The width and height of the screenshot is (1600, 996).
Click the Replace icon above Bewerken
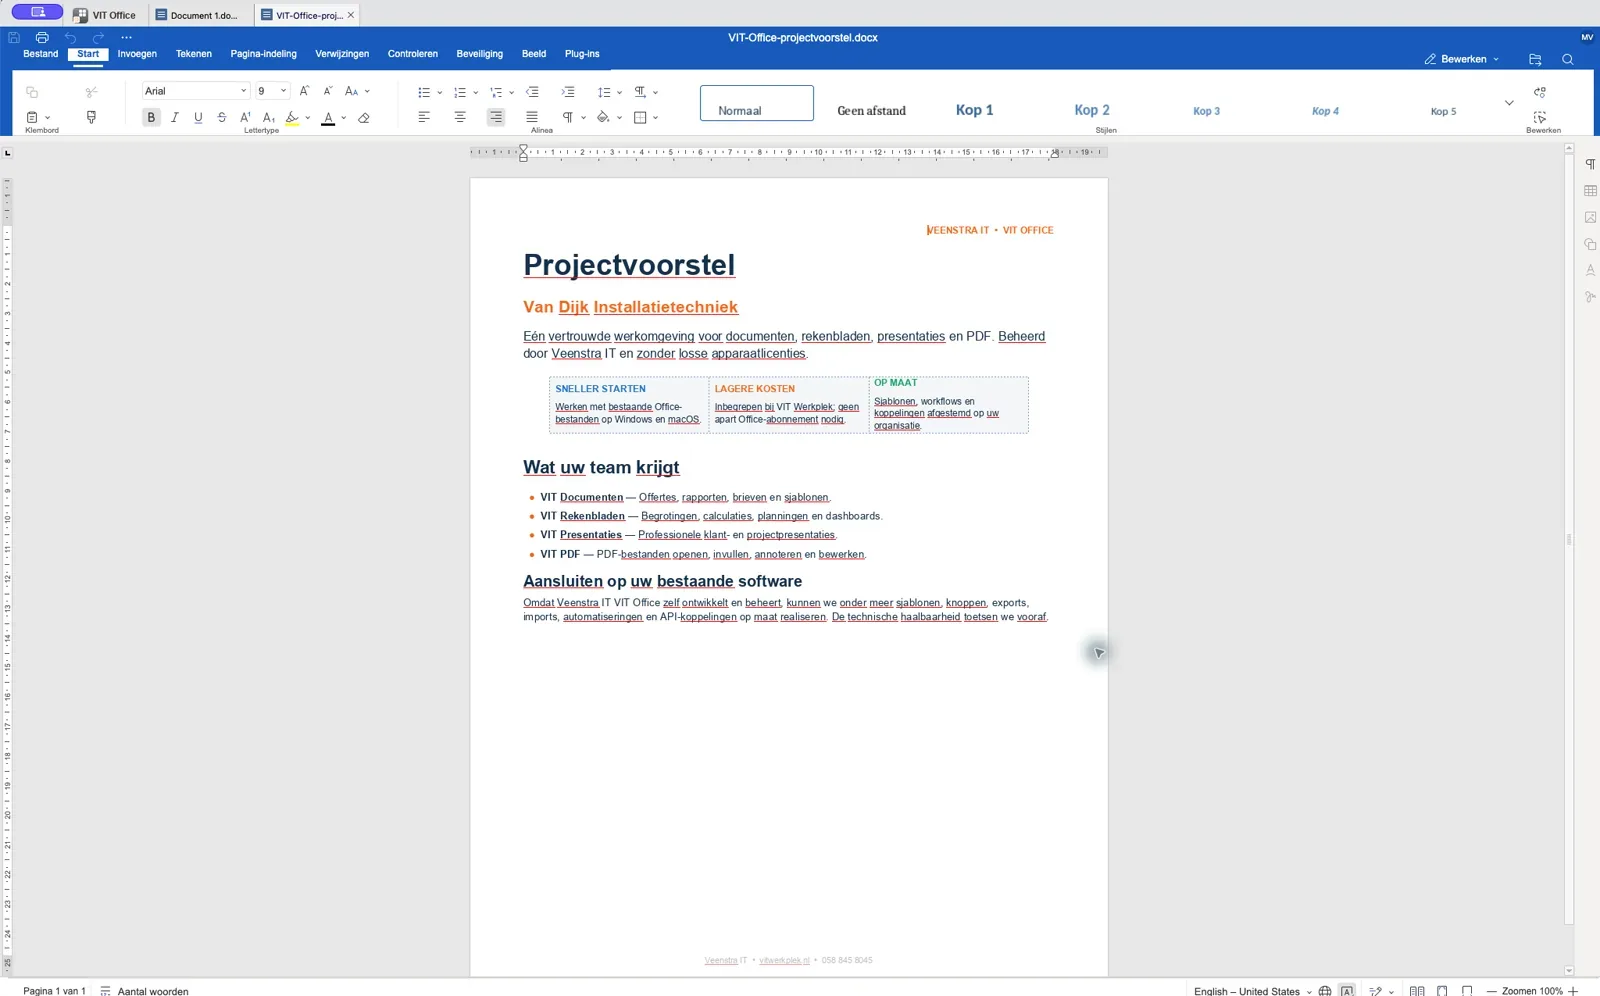tap(1540, 92)
